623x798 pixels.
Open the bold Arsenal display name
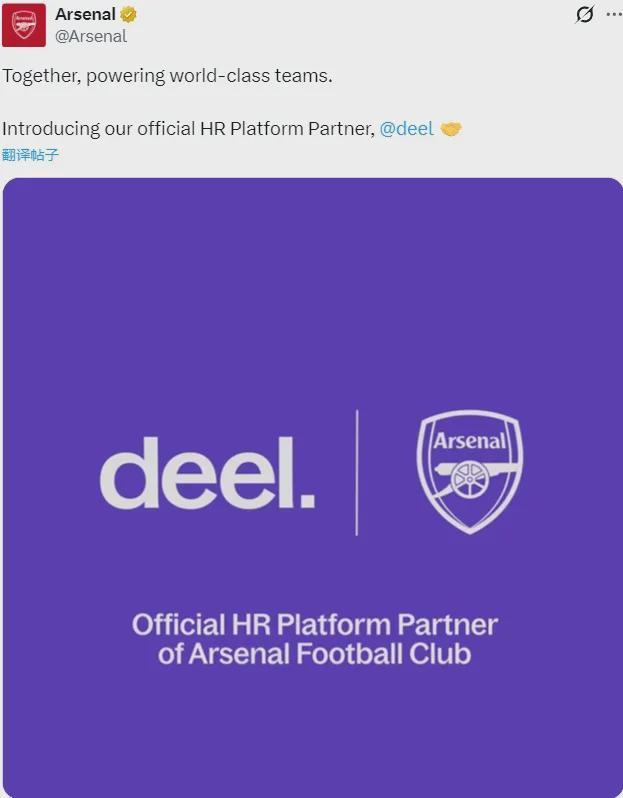86,14
